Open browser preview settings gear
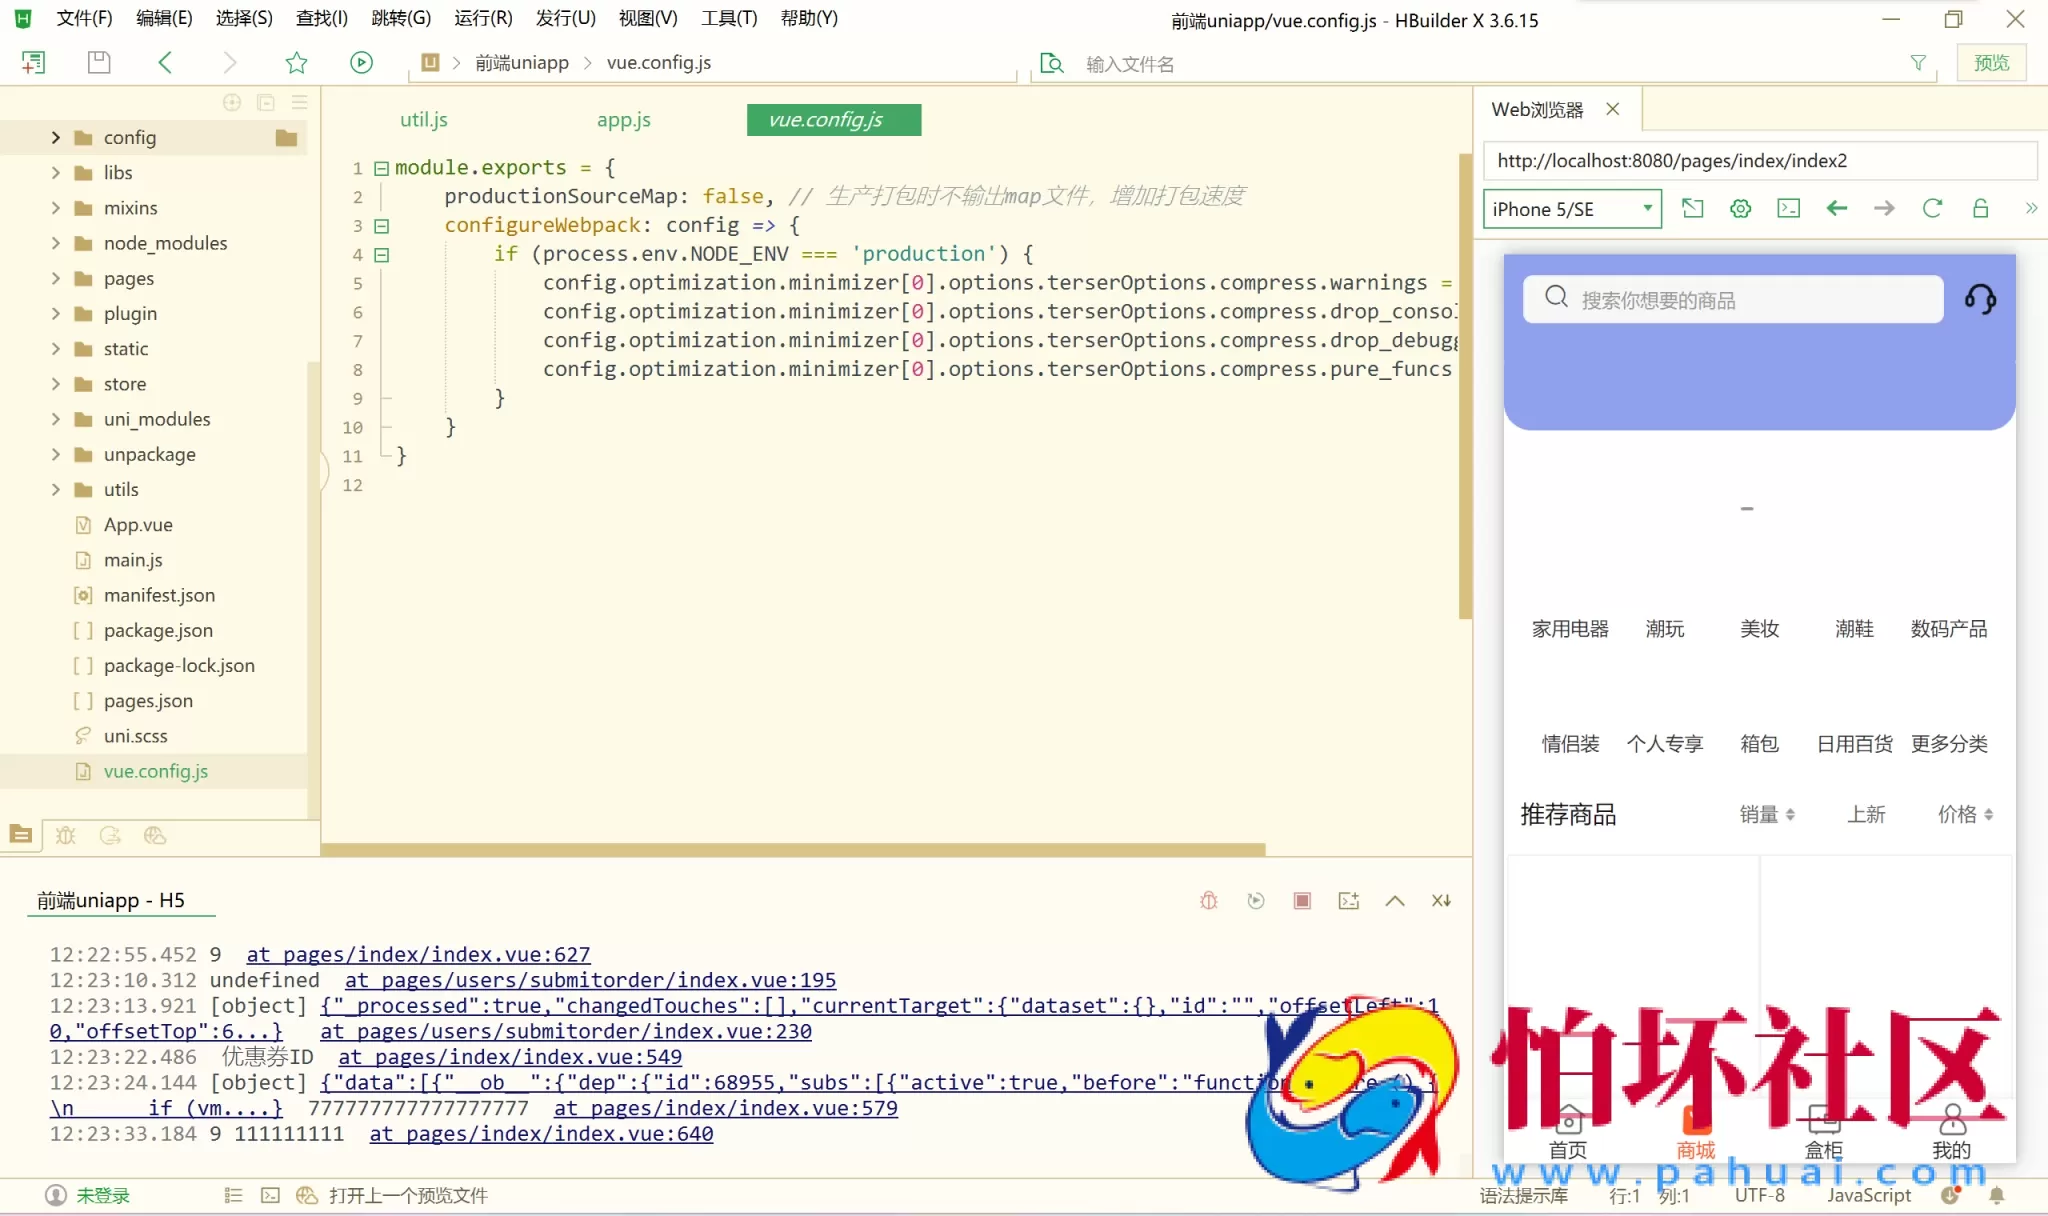 pos(1739,208)
